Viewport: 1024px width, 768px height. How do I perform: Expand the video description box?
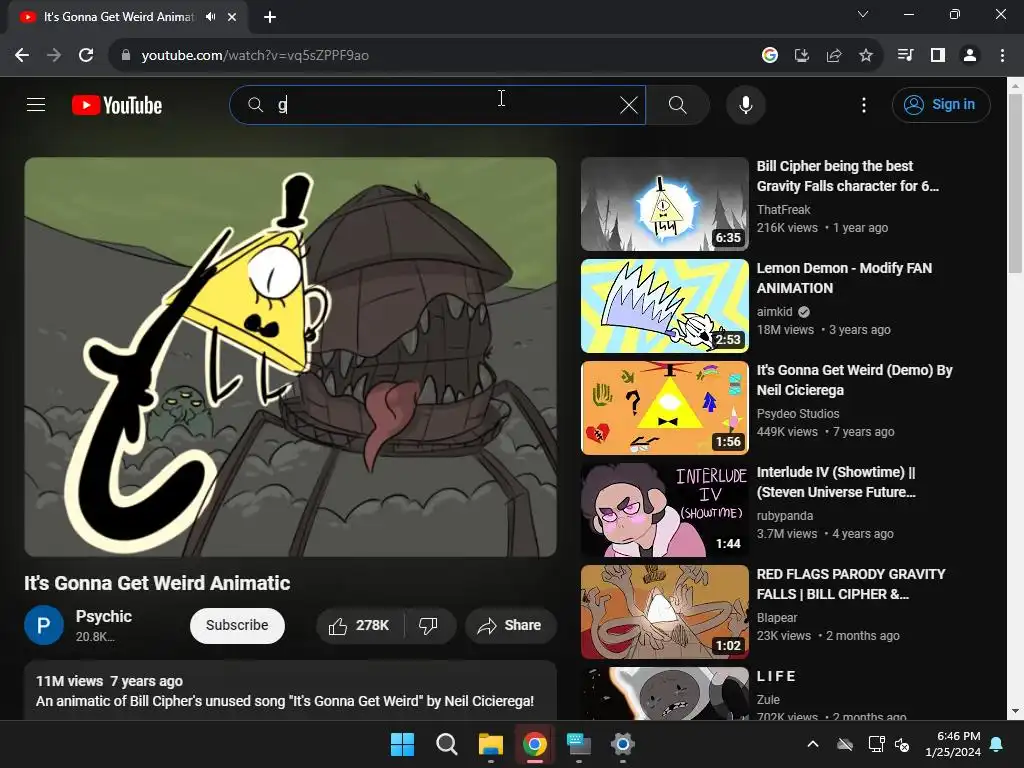pos(291,691)
